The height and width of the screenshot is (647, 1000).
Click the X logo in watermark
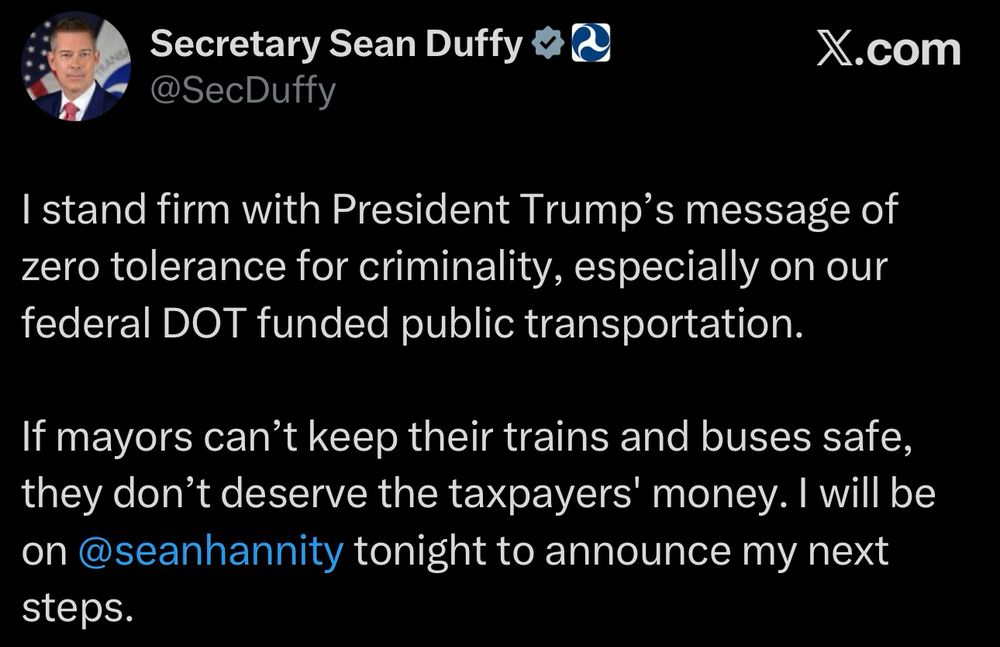[x=832, y=50]
